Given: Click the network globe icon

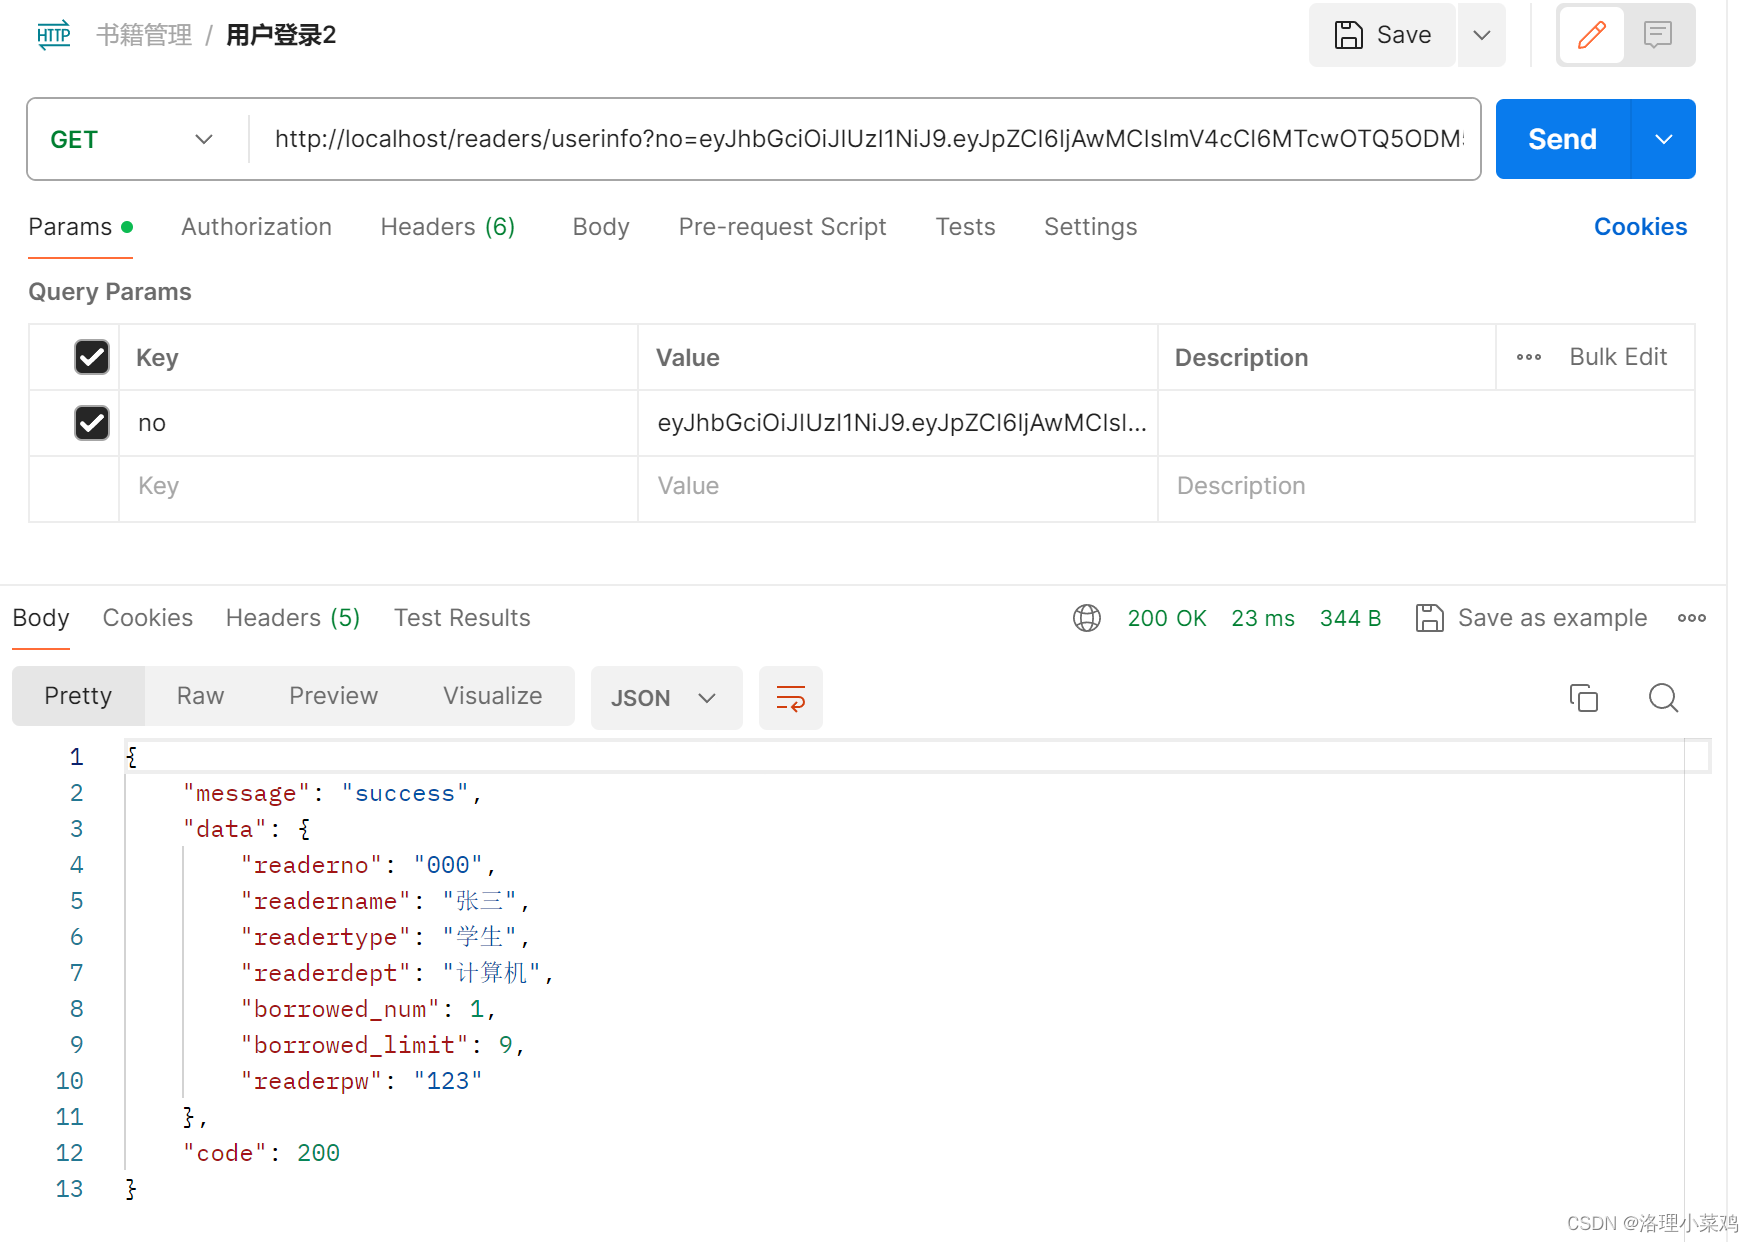Looking at the screenshot, I should coord(1087,618).
